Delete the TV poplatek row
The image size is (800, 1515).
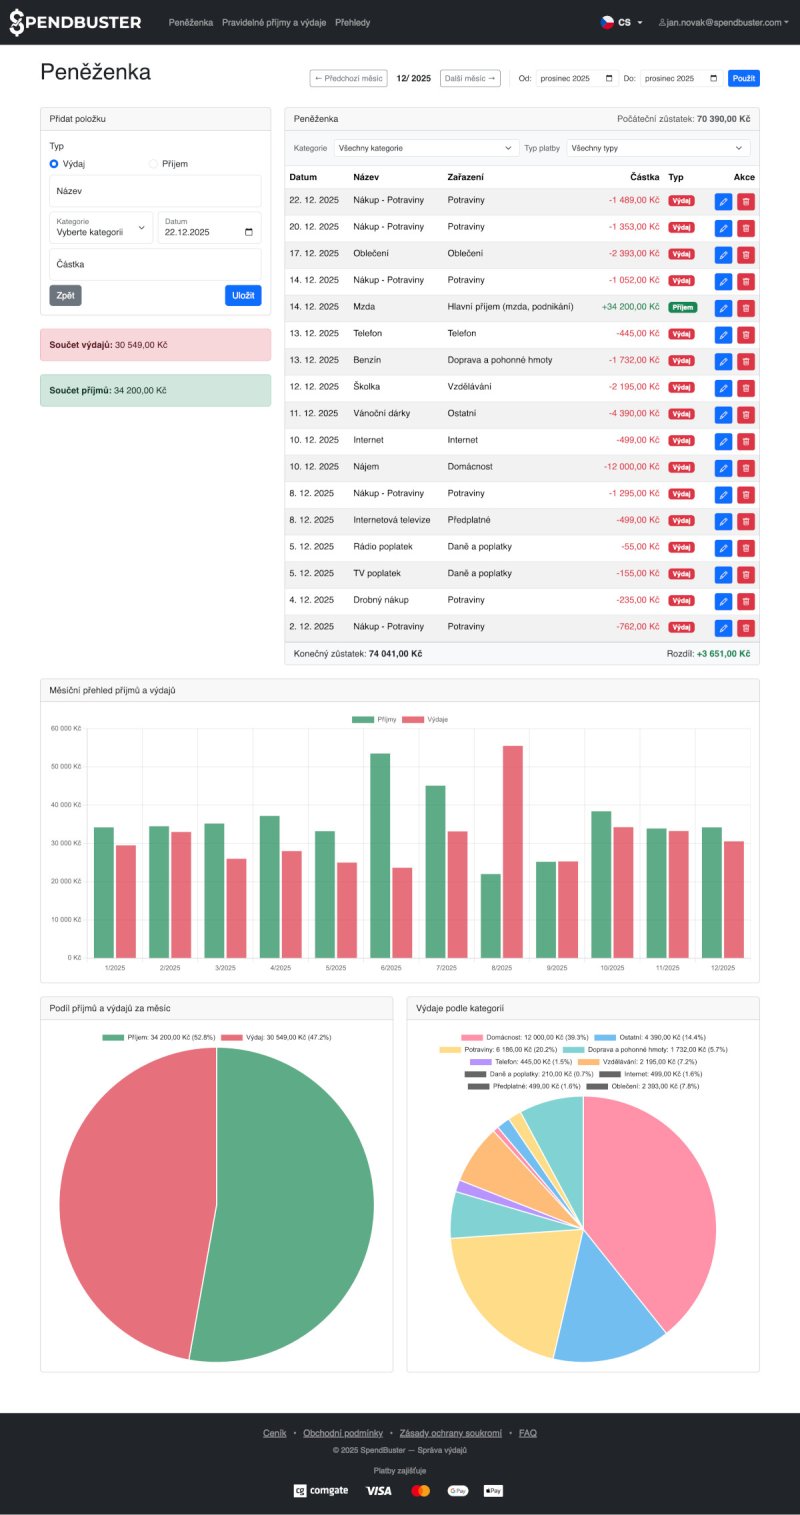pyautogui.click(x=746, y=574)
